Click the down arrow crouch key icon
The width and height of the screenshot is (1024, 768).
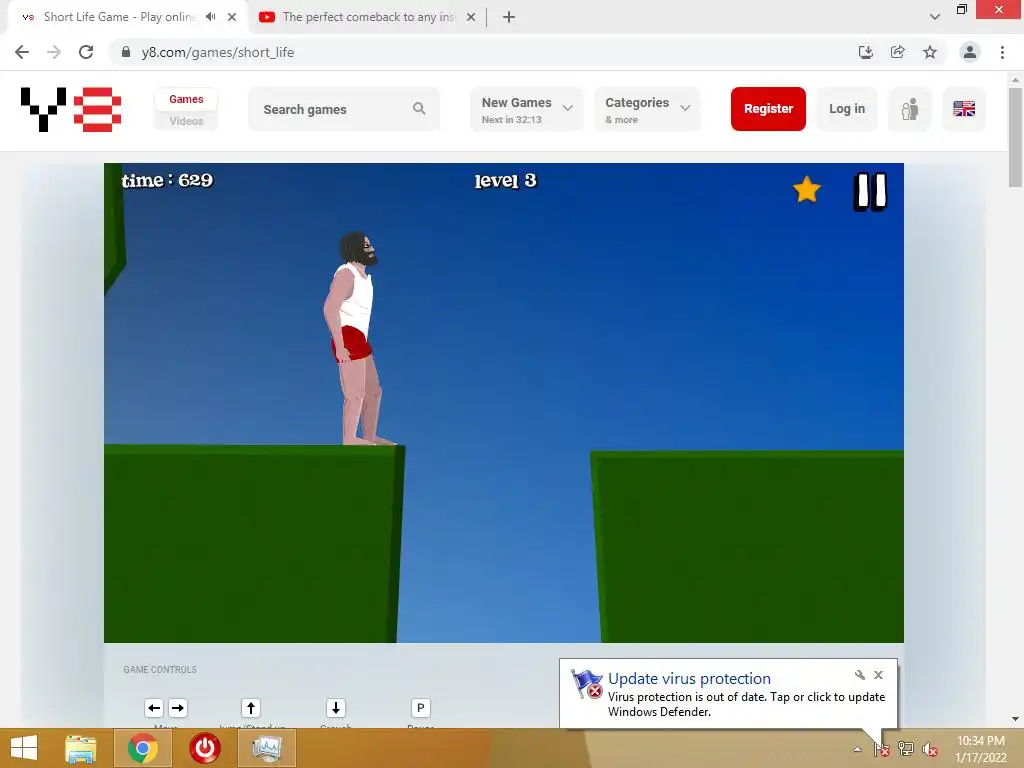tap(336, 708)
